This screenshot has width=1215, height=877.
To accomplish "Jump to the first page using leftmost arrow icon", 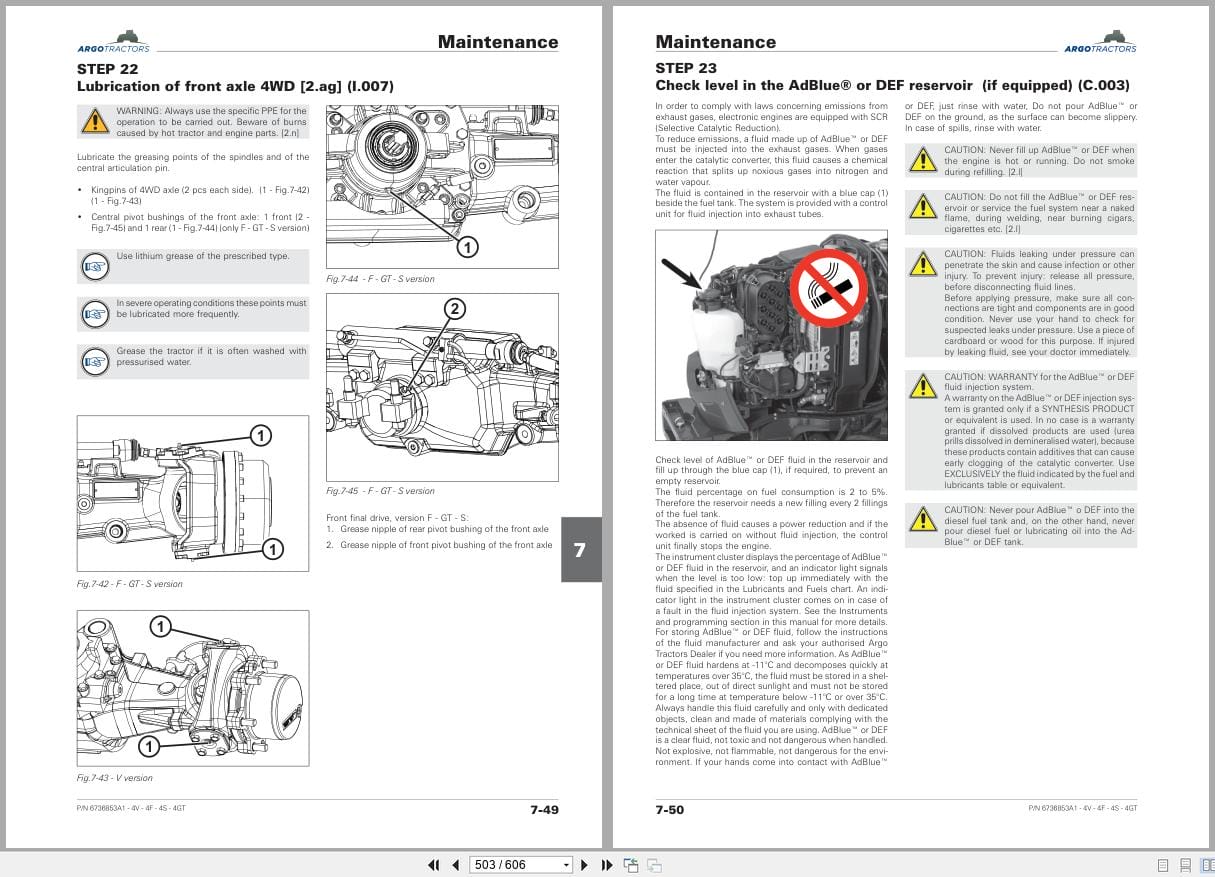I will [434, 864].
